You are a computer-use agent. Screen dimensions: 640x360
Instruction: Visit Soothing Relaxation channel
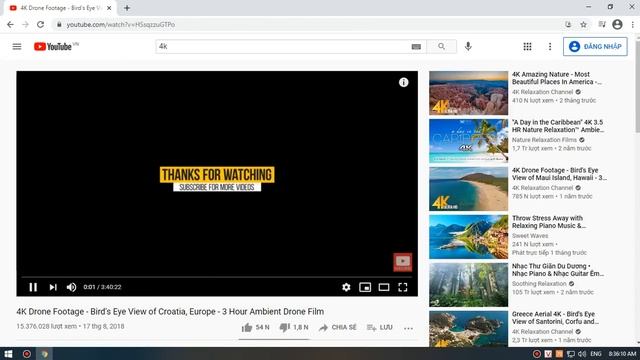click(x=539, y=284)
